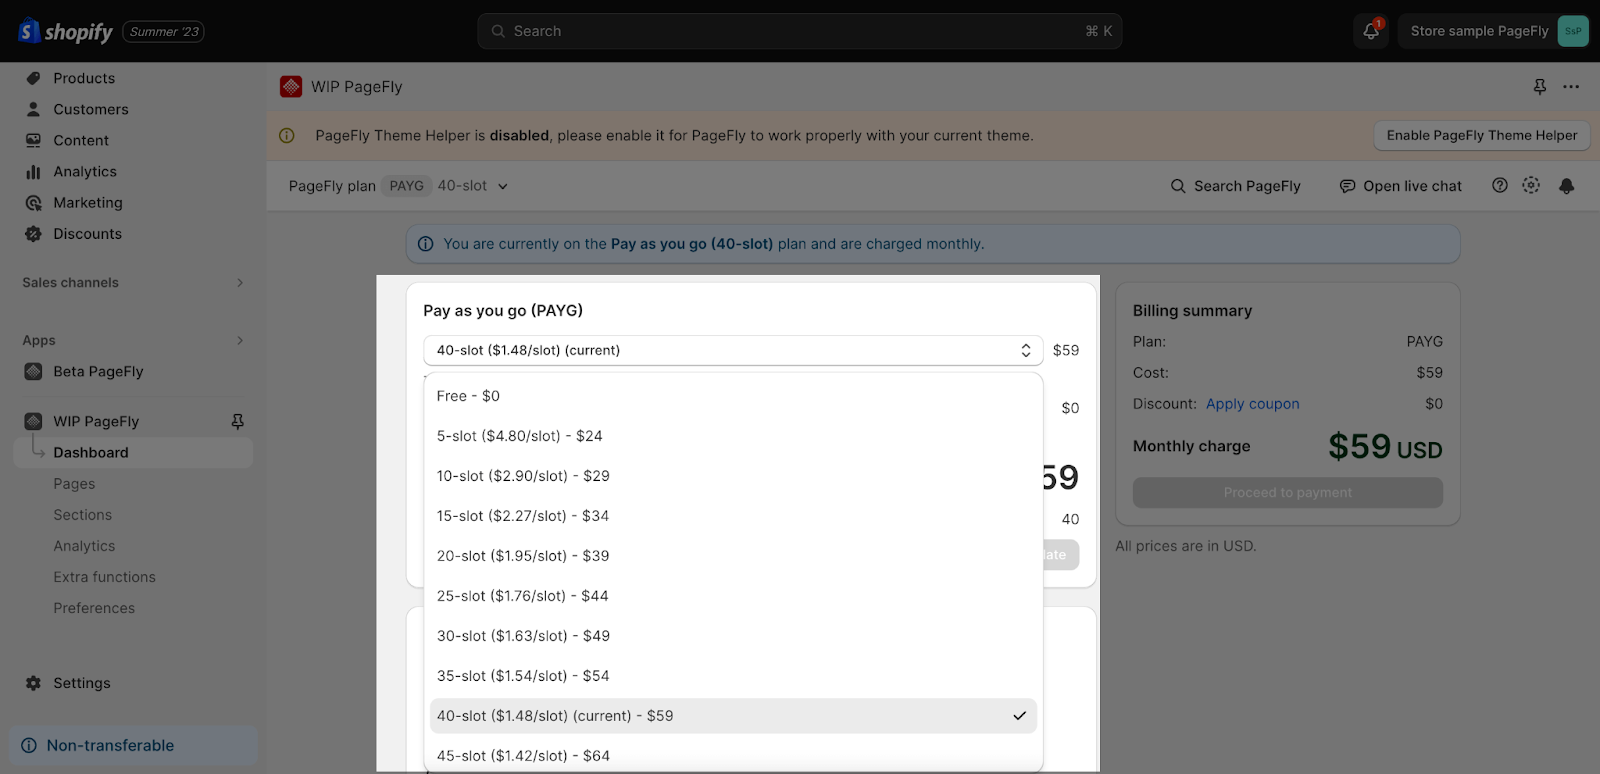Click the plan info banner icon
Viewport: 1600px width, 774px height.
click(425, 244)
